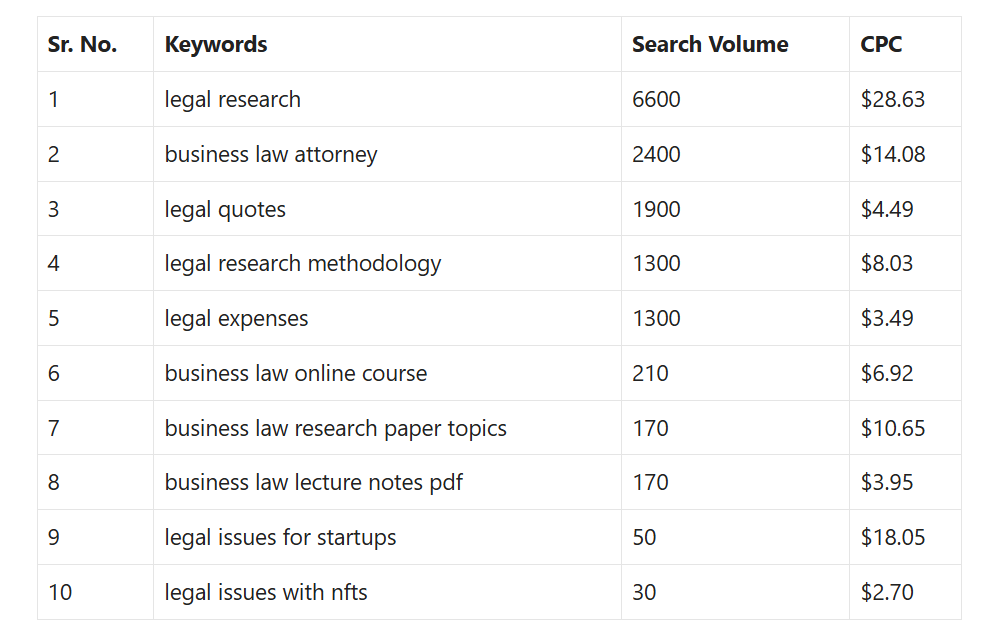Select the 'business law online course' cell

(387, 373)
